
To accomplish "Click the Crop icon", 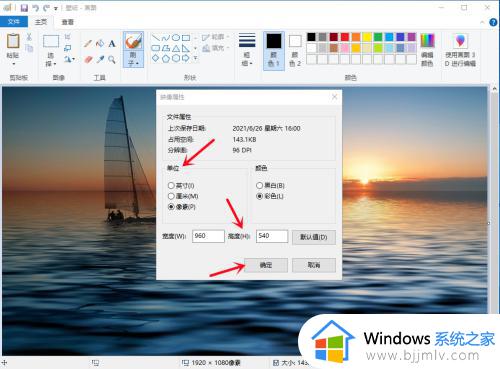I will coord(68,37).
